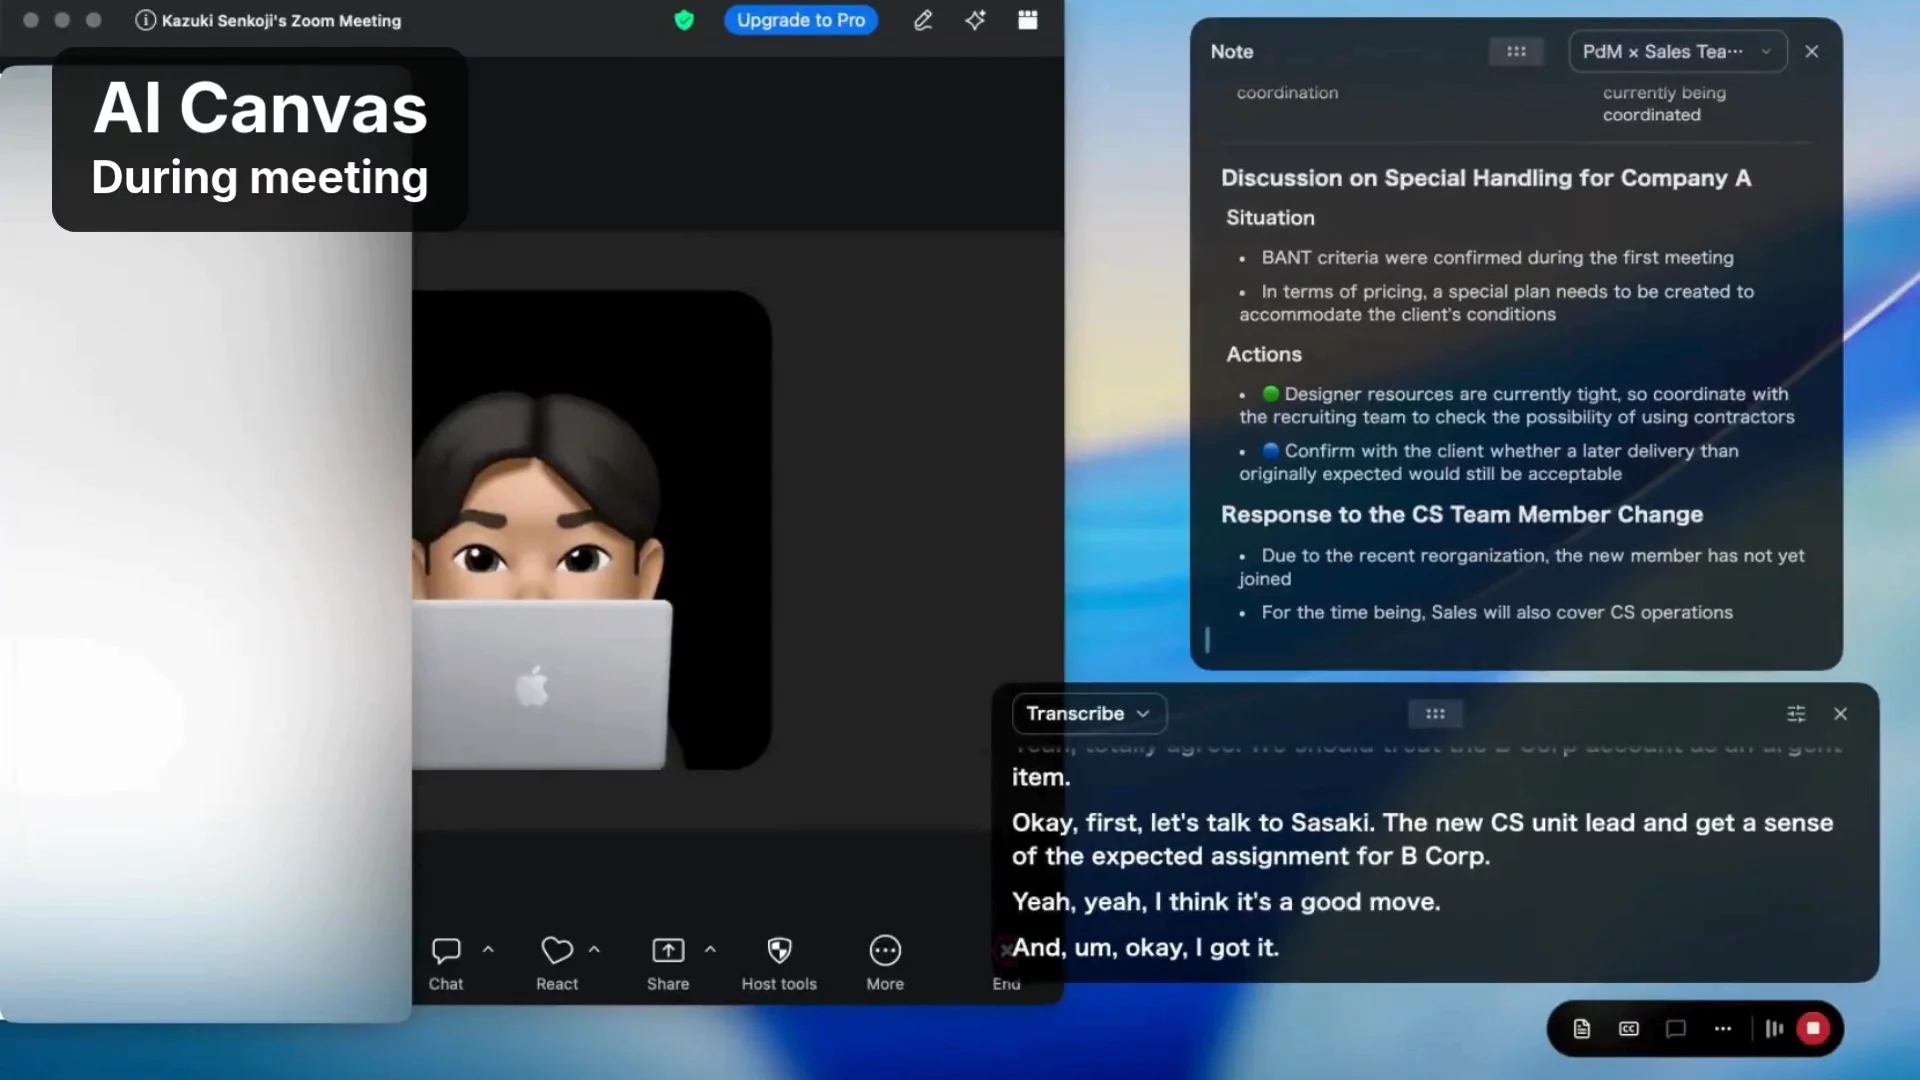Image resolution: width=1920 pixels, height=1080 pixels.
Task: Open Host tools shield
Action: (779, 963)
